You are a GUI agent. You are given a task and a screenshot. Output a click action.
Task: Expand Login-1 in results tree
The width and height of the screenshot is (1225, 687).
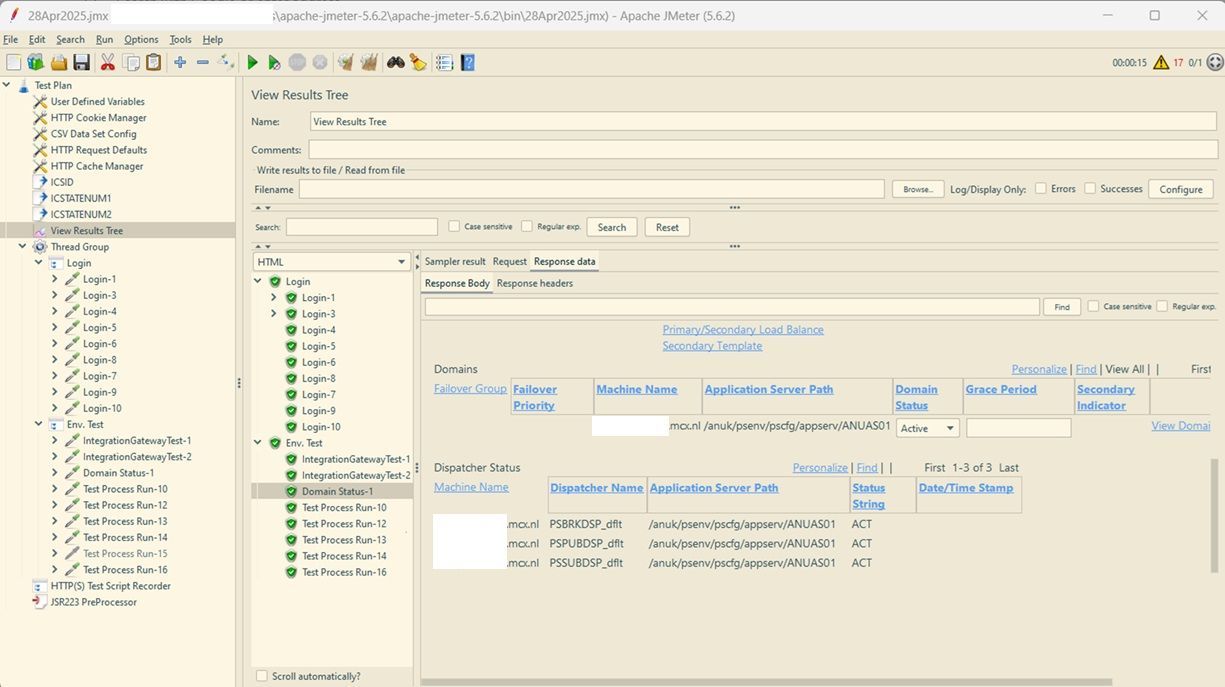(274, 298)
